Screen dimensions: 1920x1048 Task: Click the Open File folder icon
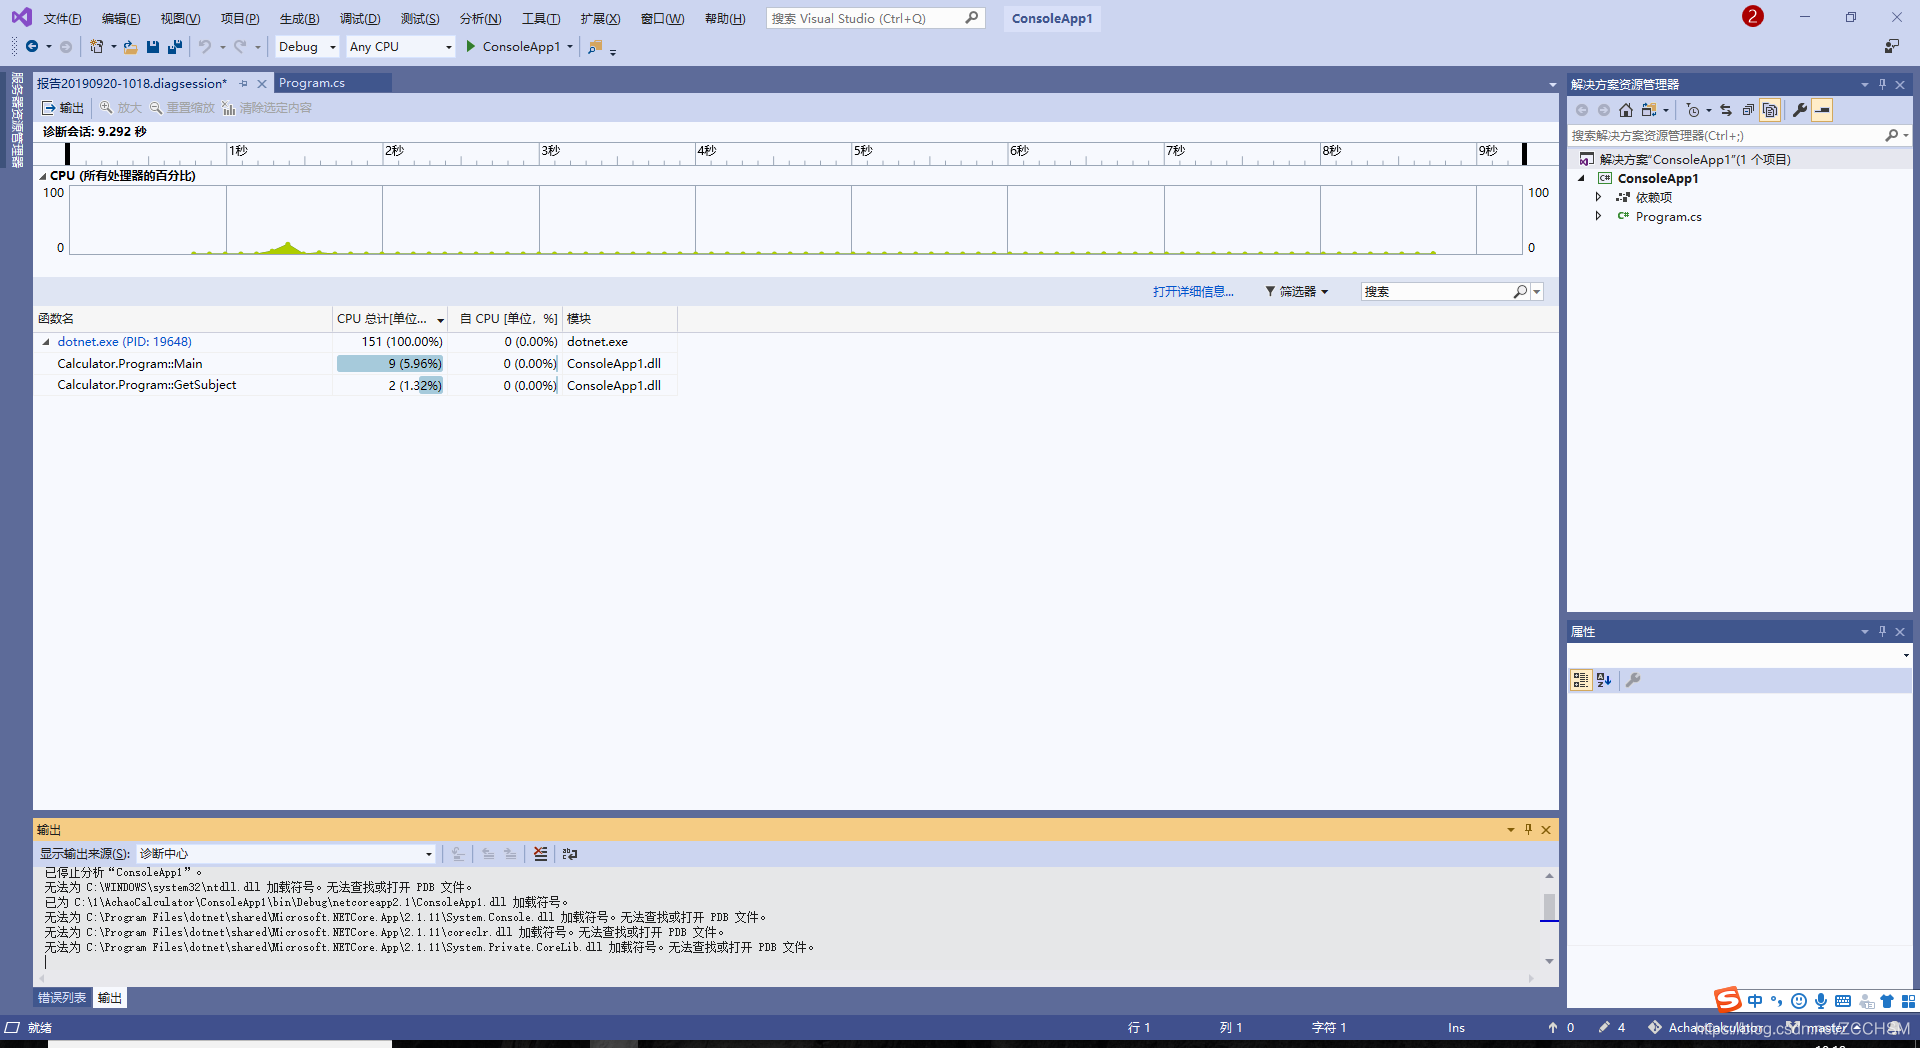(x=130, y=47)
